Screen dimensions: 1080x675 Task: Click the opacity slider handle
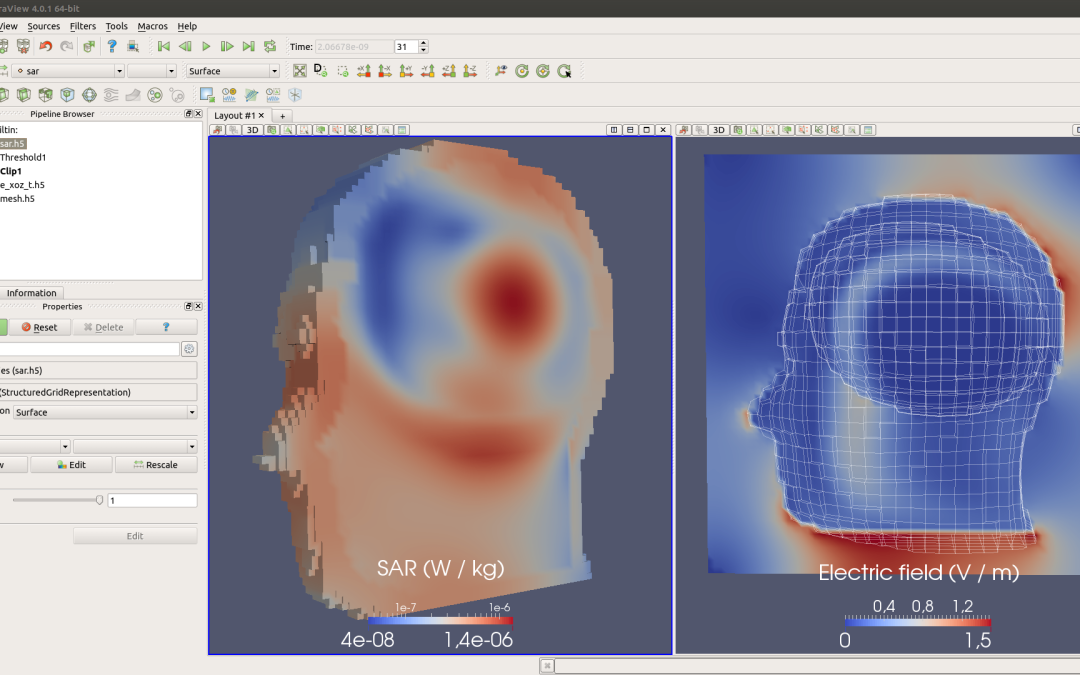(99, 500)
